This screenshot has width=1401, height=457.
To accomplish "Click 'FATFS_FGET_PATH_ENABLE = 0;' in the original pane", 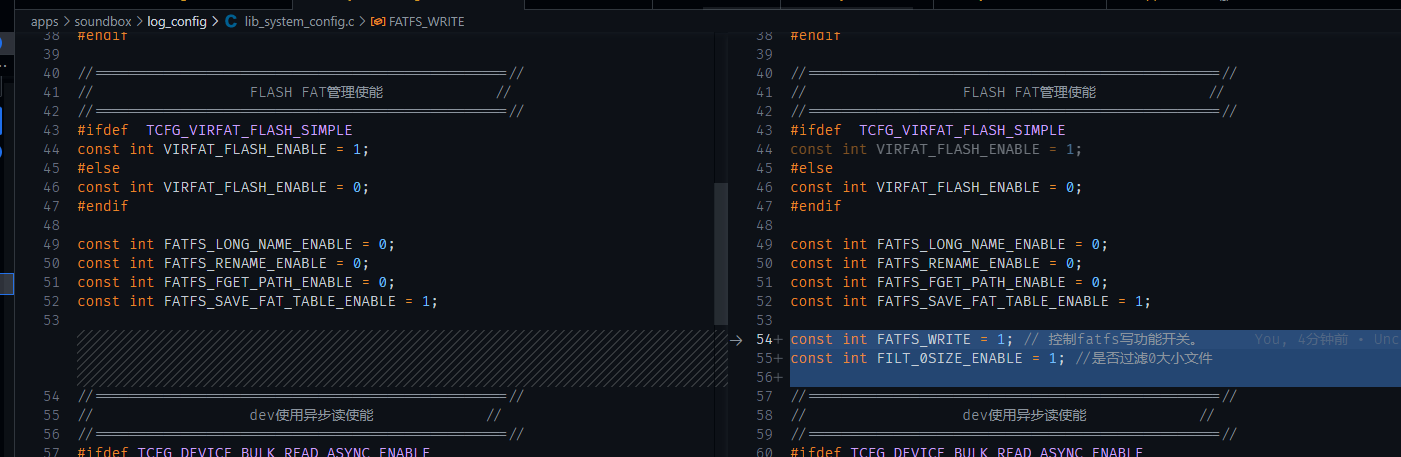I will [x=280, y=282].
